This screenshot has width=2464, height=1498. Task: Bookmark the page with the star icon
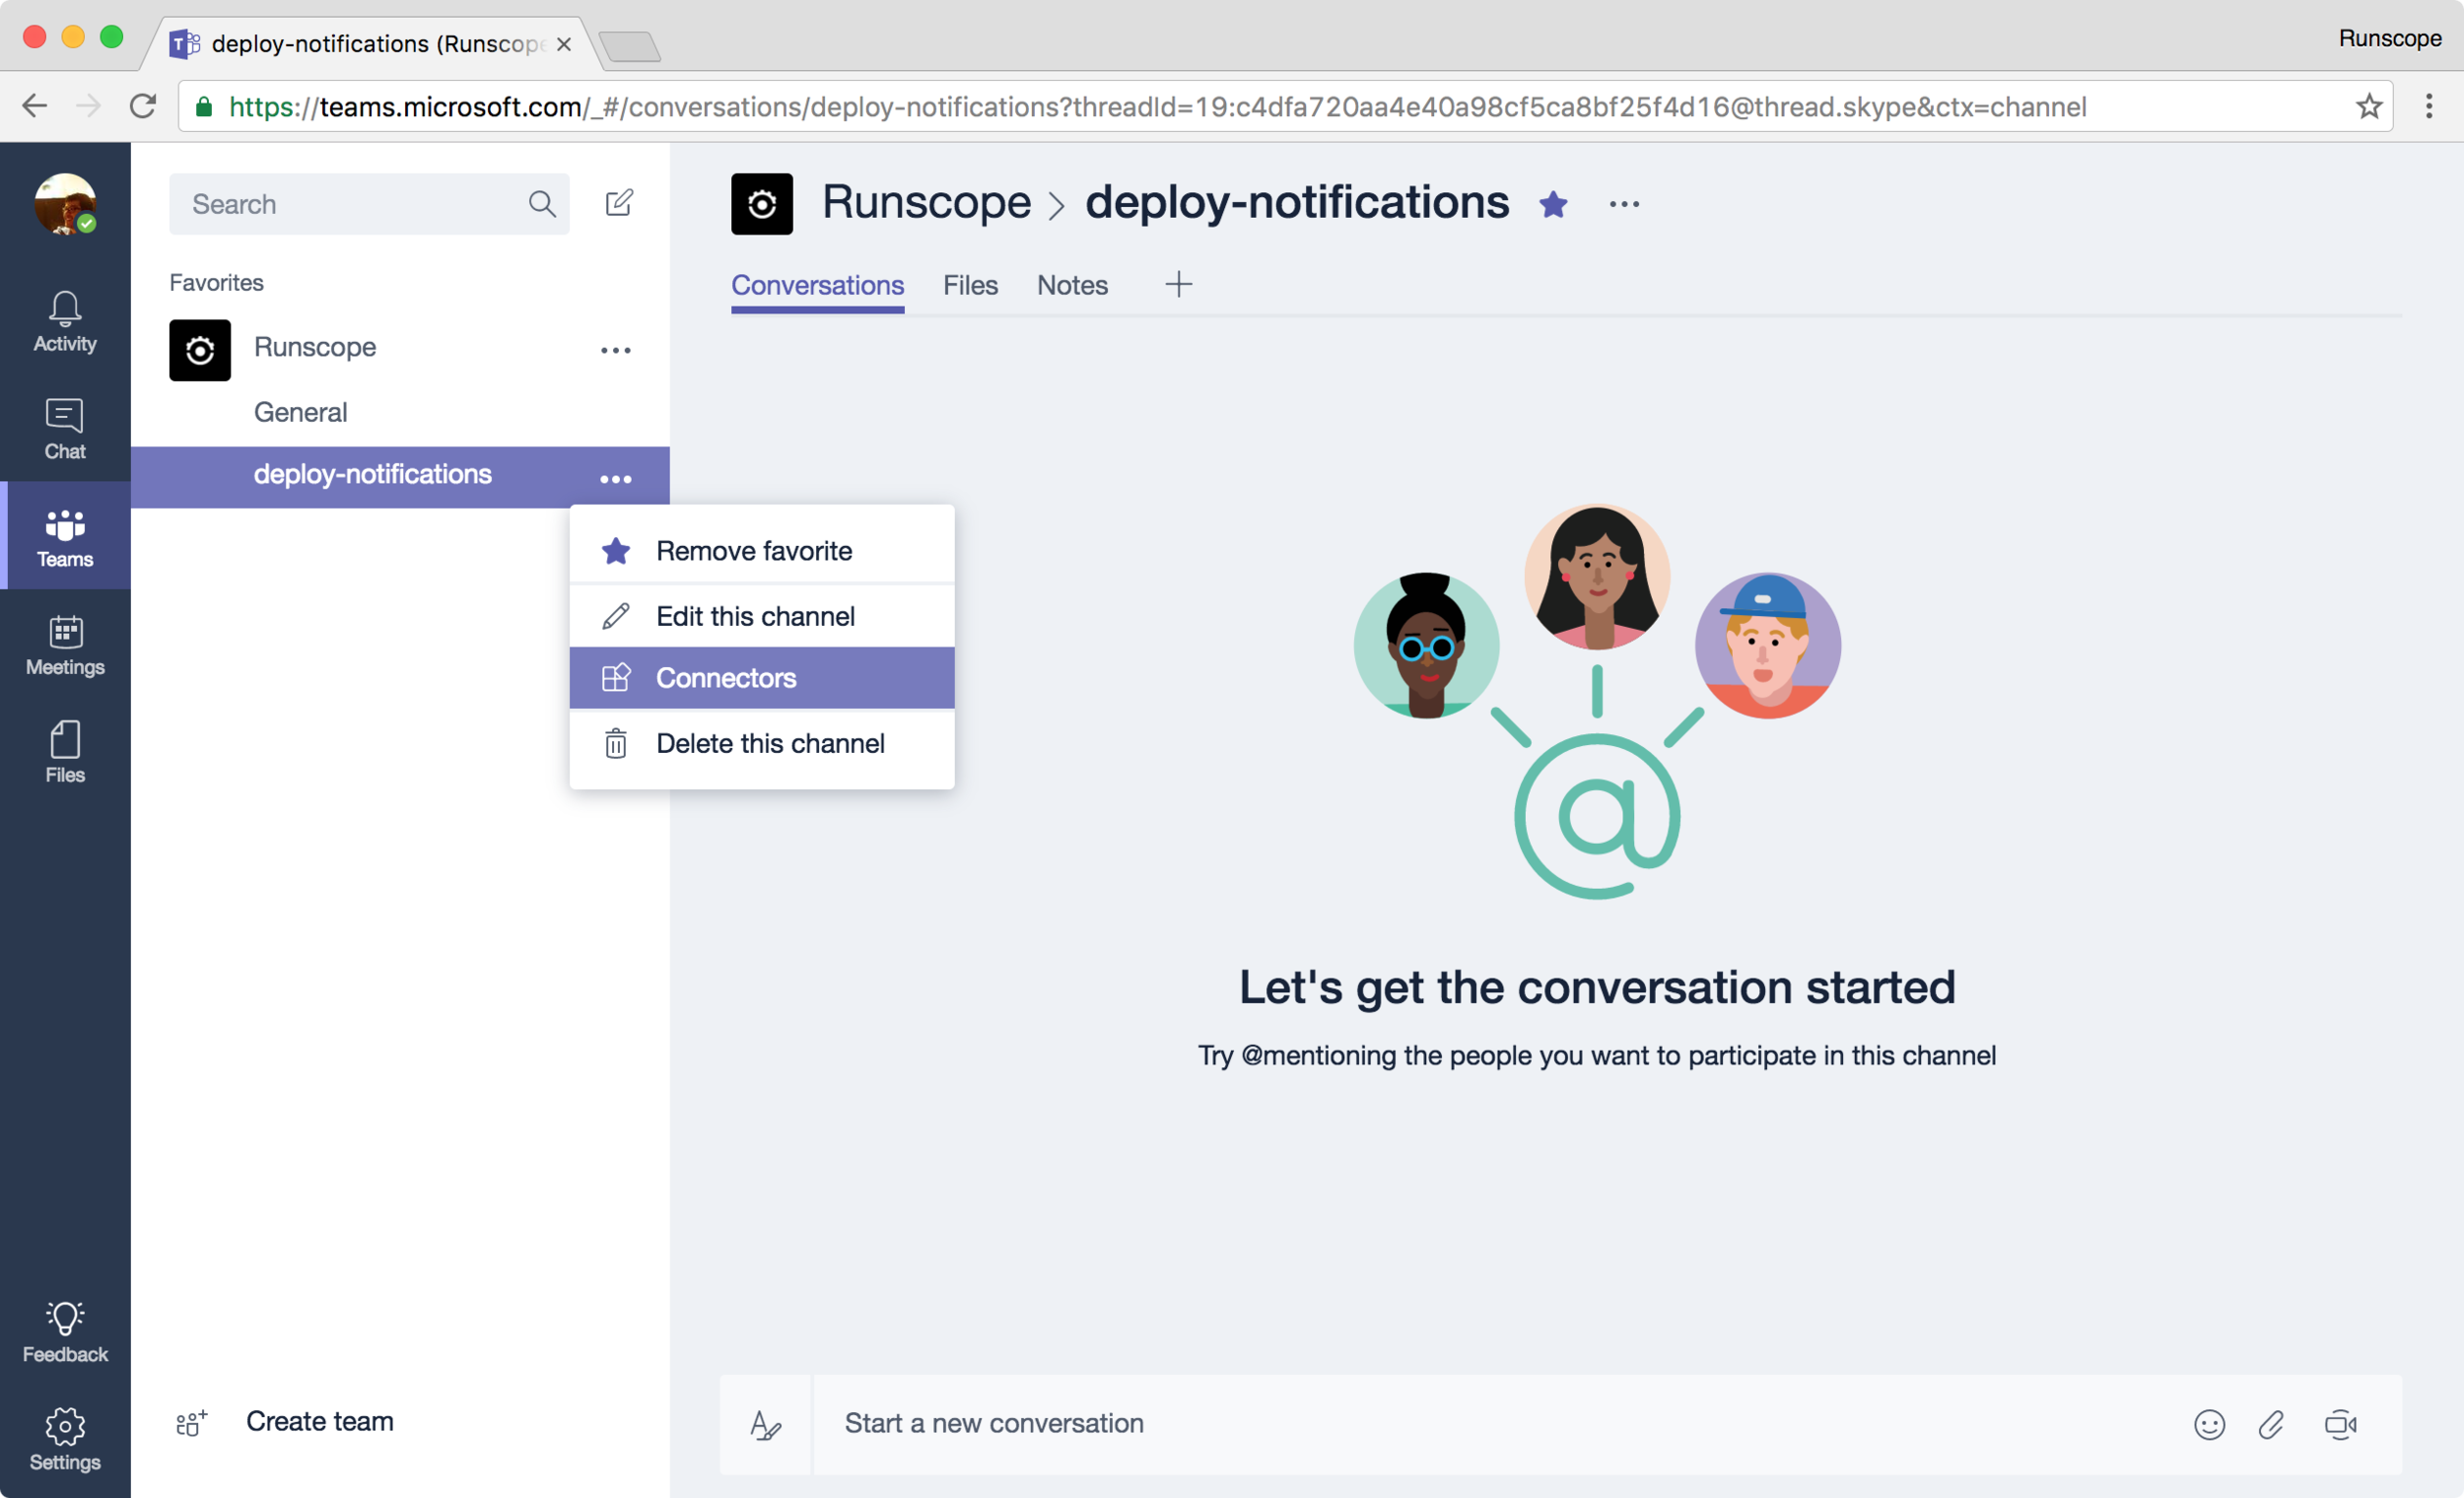pyautogui.click(x=2368, y=106)
